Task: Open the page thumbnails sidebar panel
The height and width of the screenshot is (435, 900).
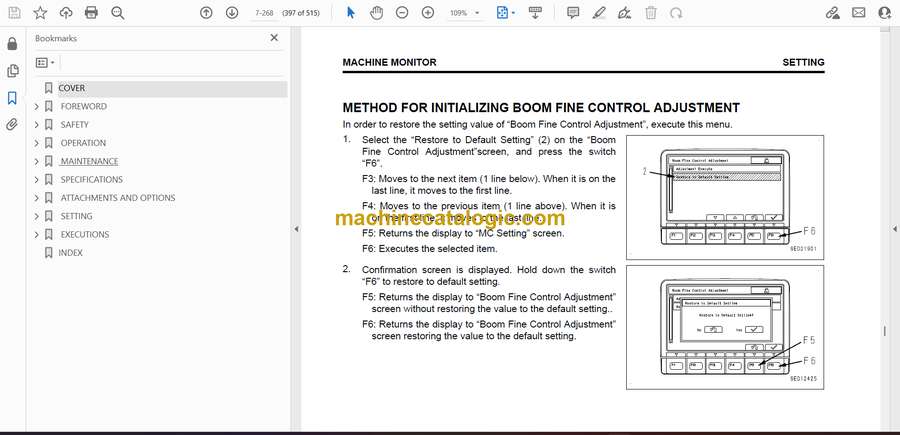Action: pos(12,71)
